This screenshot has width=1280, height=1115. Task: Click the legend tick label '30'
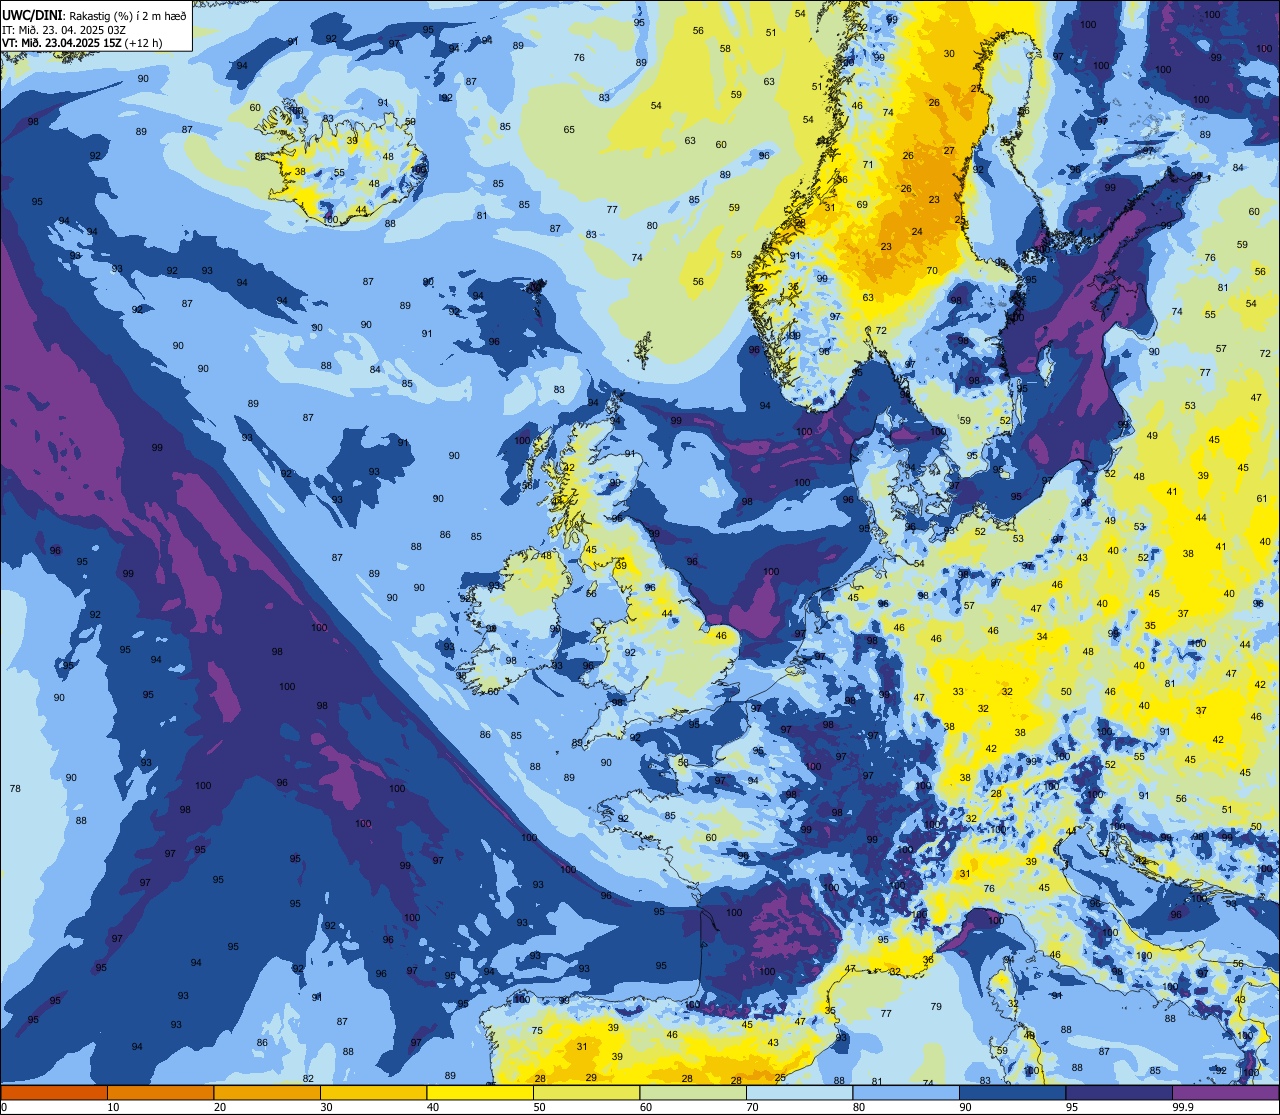tap(326, 1107)
